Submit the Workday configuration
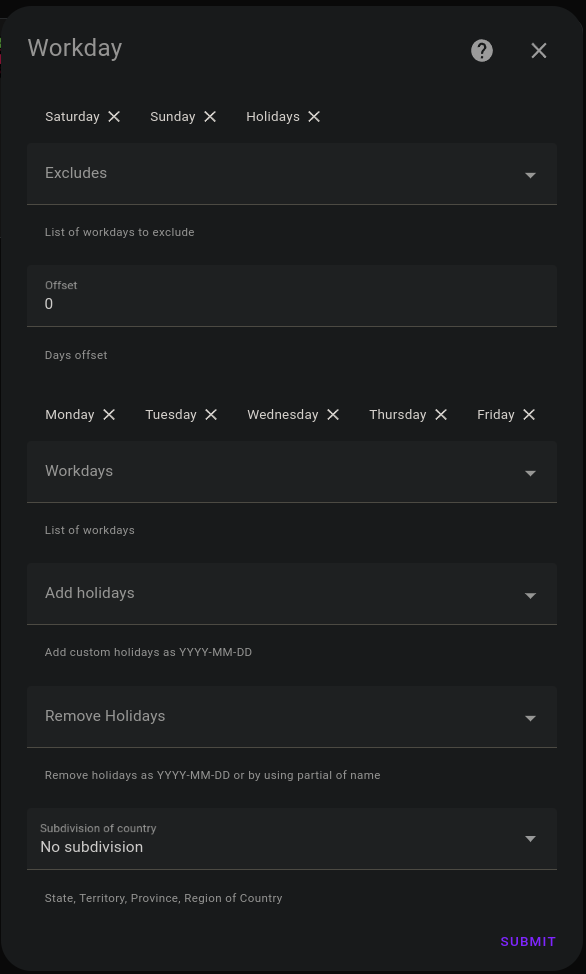Screen dimensions: 586x974 point(528,941)
